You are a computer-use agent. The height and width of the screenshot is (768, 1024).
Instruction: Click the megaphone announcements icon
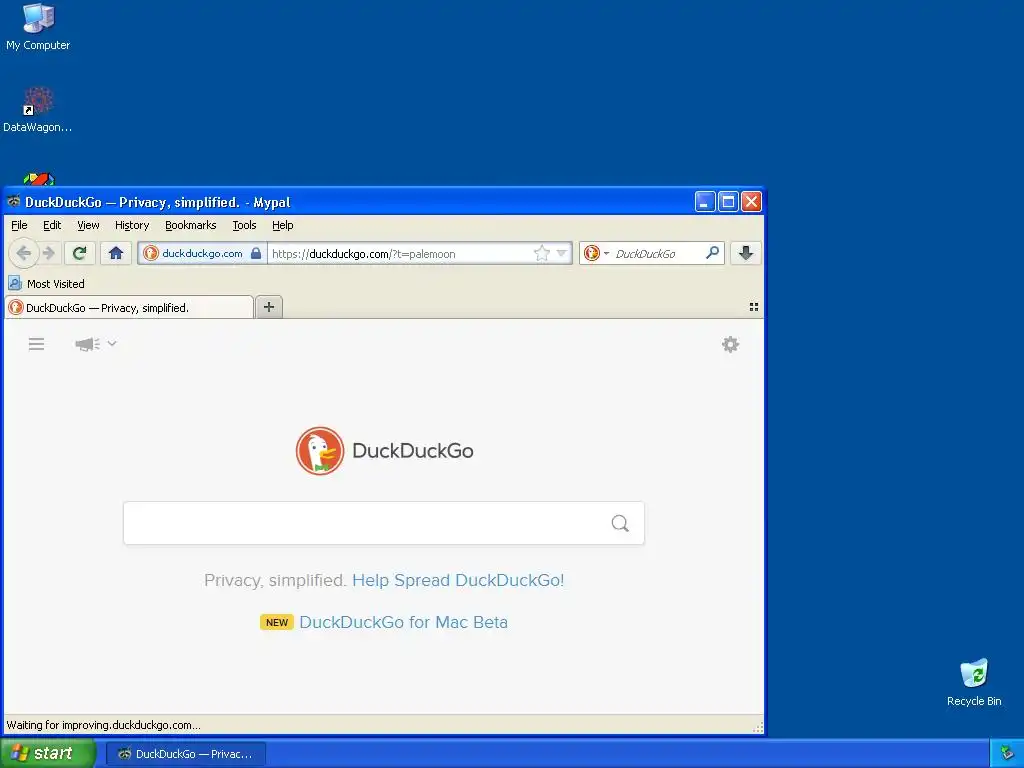(88, 344)
